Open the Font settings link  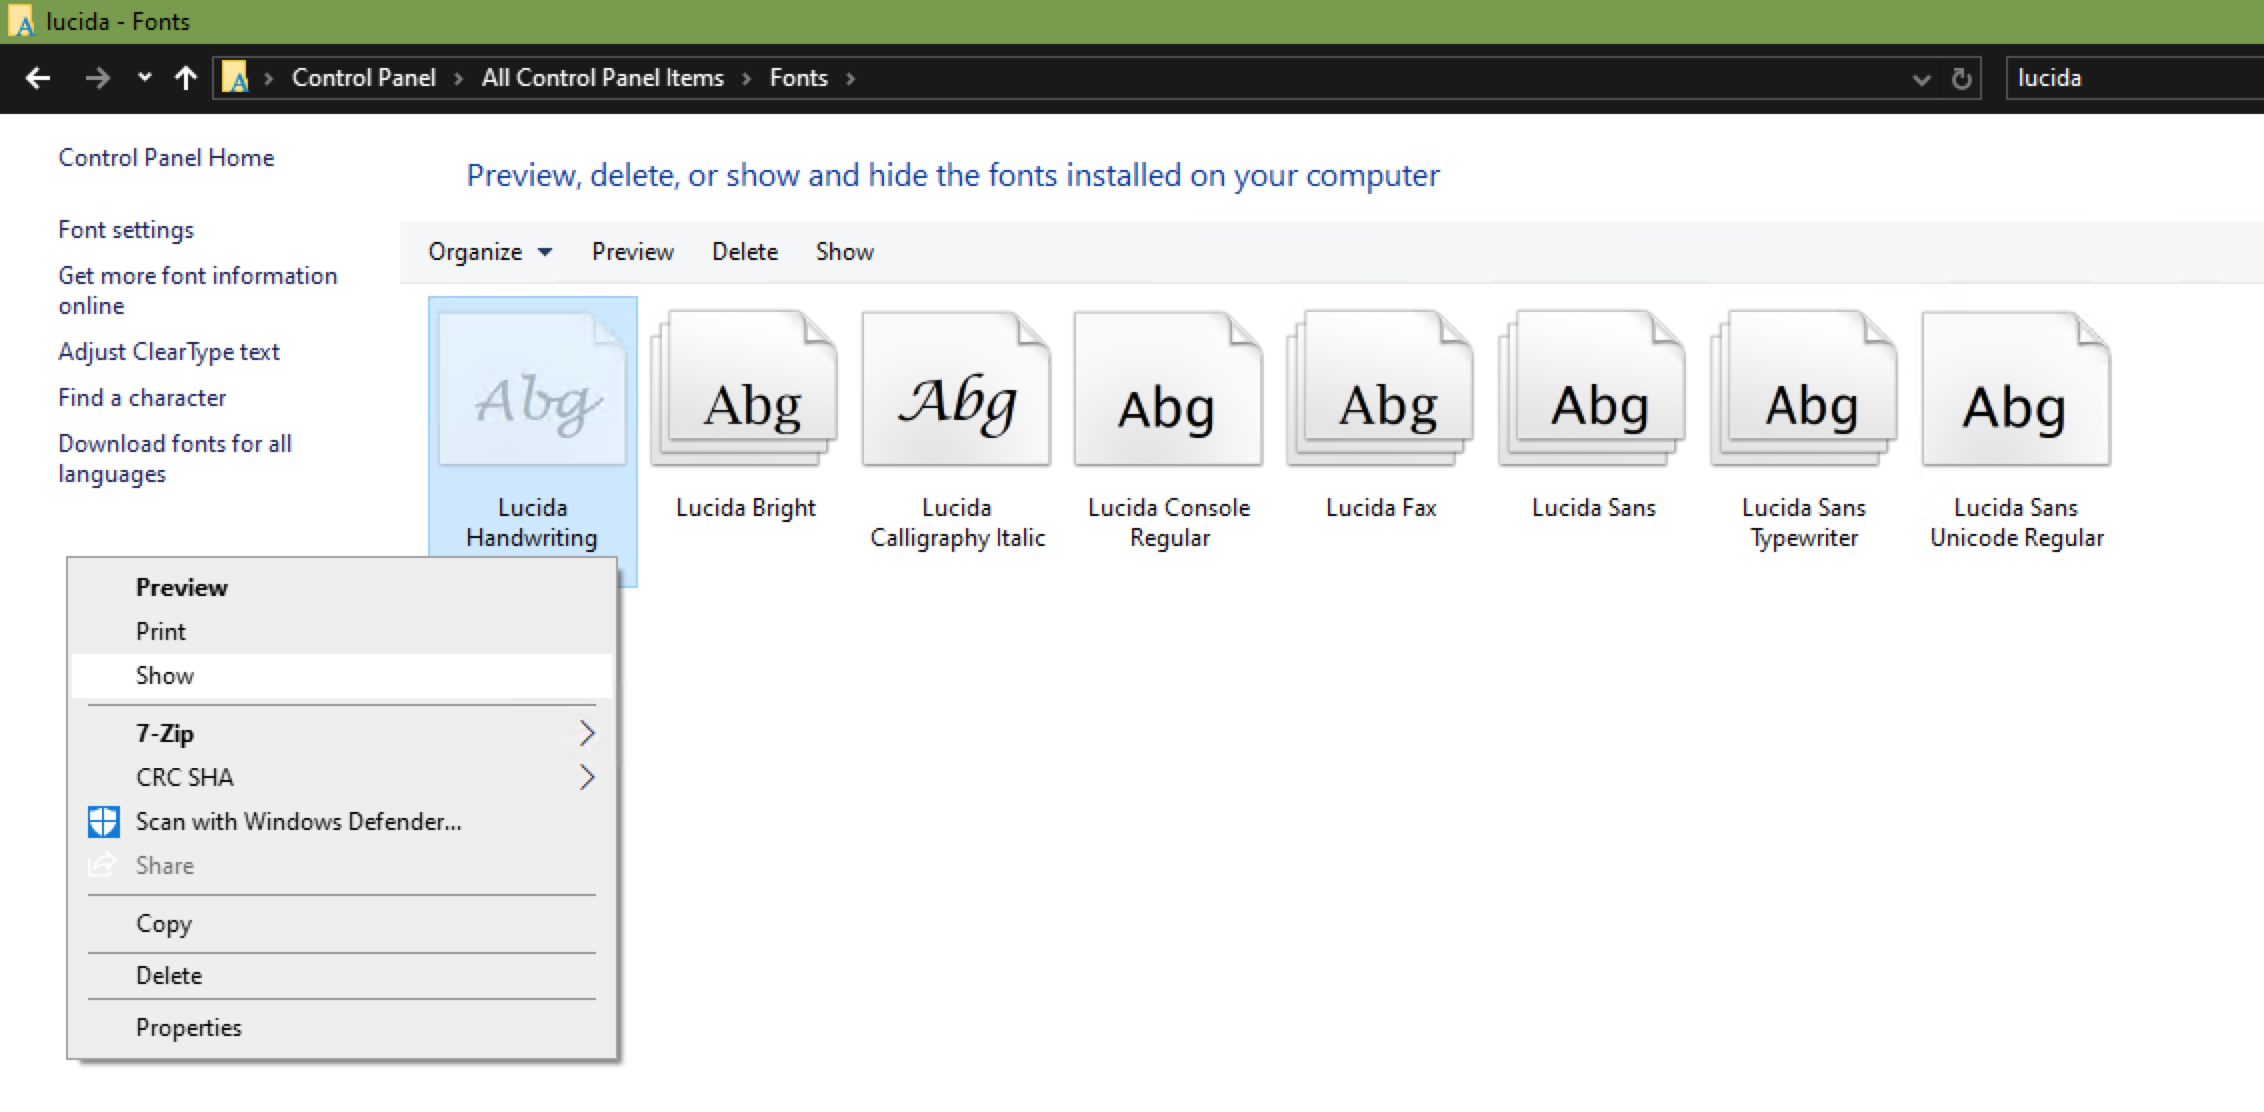(126, 230)
